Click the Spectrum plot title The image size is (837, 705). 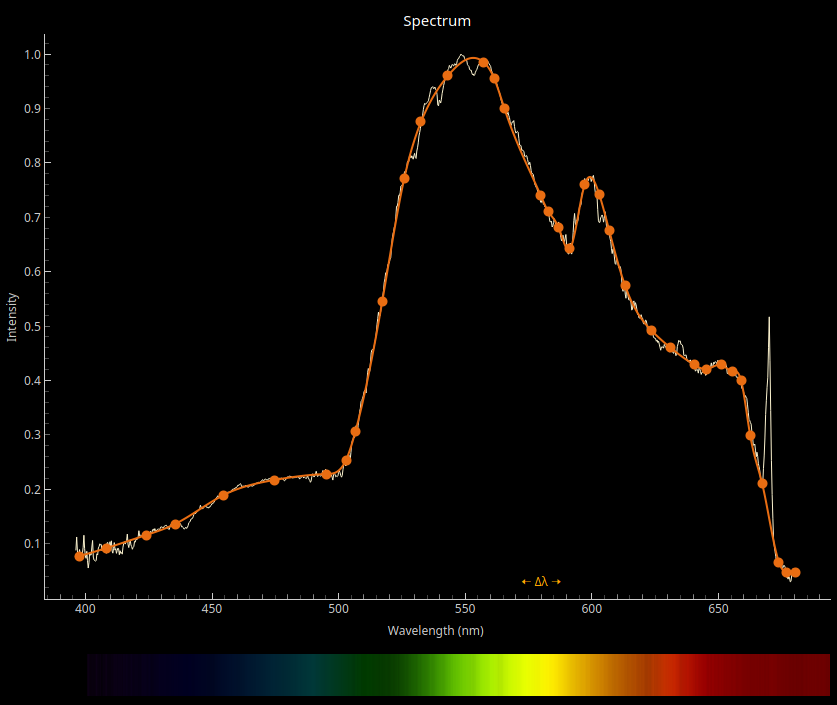[437, 21]
